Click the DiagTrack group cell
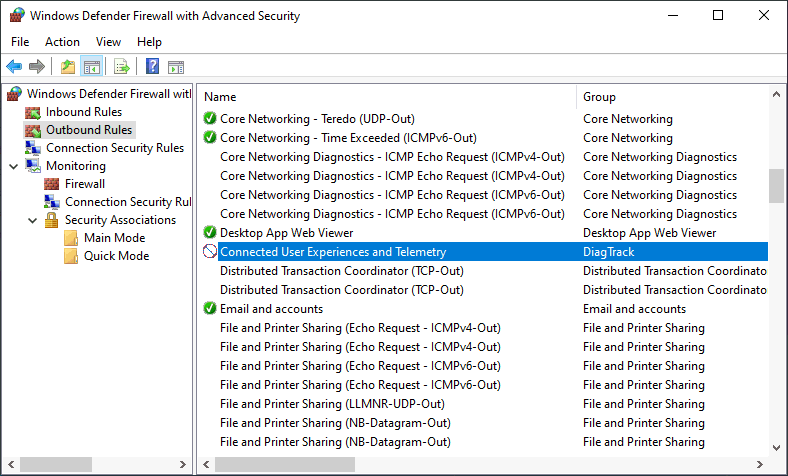Screen dimensions: 788x476 [609, 252]
